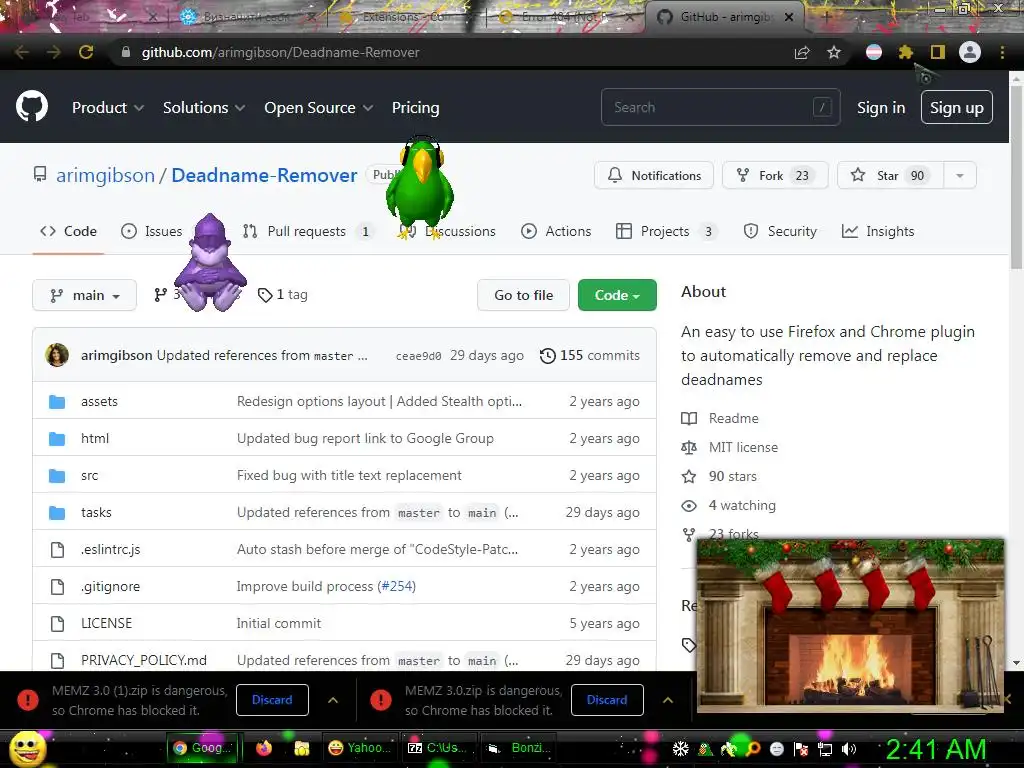Star the repository

(890, 176)
